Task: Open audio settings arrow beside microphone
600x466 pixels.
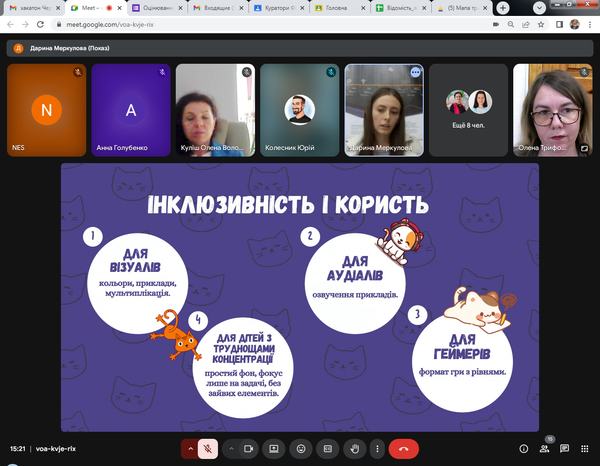Action: [x=190, y=449]
